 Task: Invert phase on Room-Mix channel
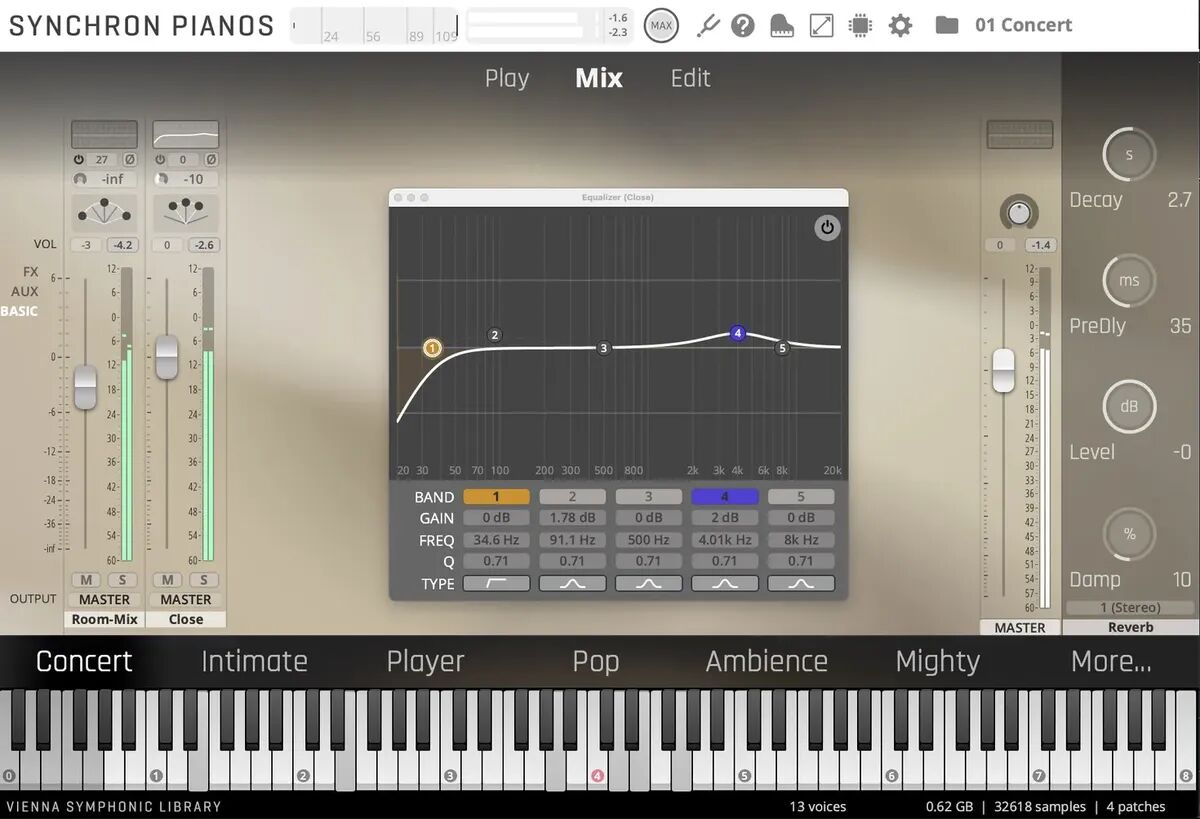[129, 160]
